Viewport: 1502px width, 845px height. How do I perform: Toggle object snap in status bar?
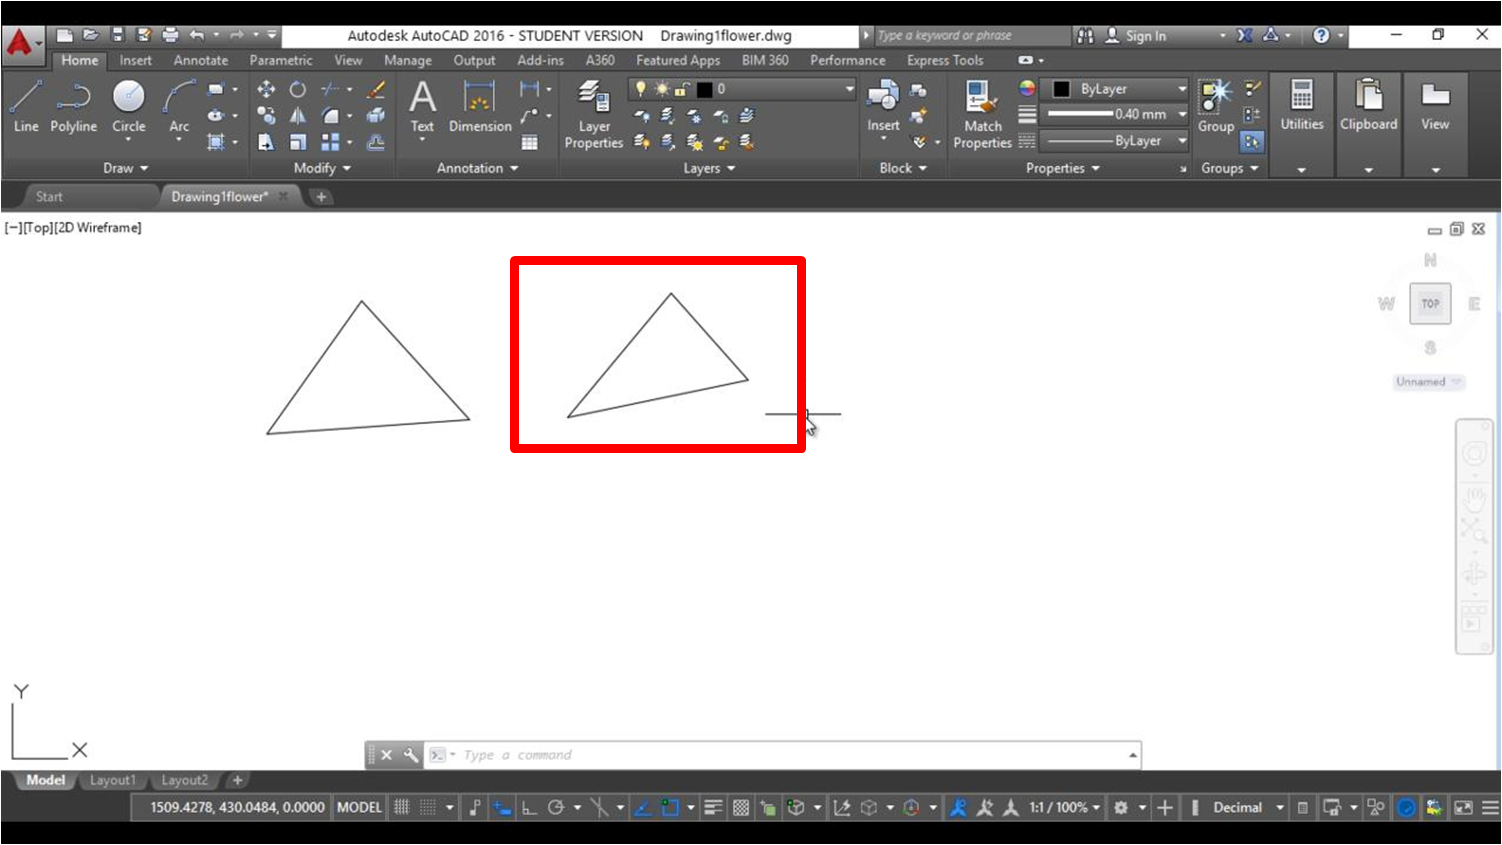(670, 807)
